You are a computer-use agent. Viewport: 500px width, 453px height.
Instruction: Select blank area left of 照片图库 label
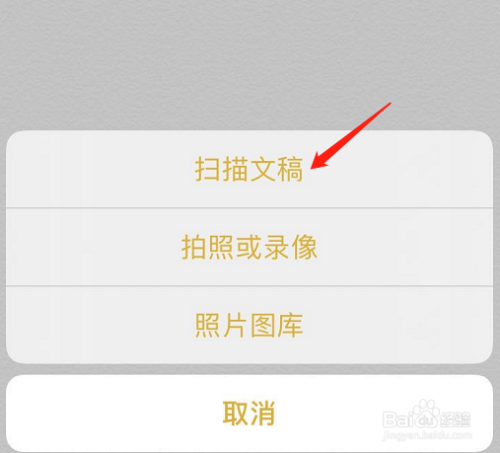100,325
